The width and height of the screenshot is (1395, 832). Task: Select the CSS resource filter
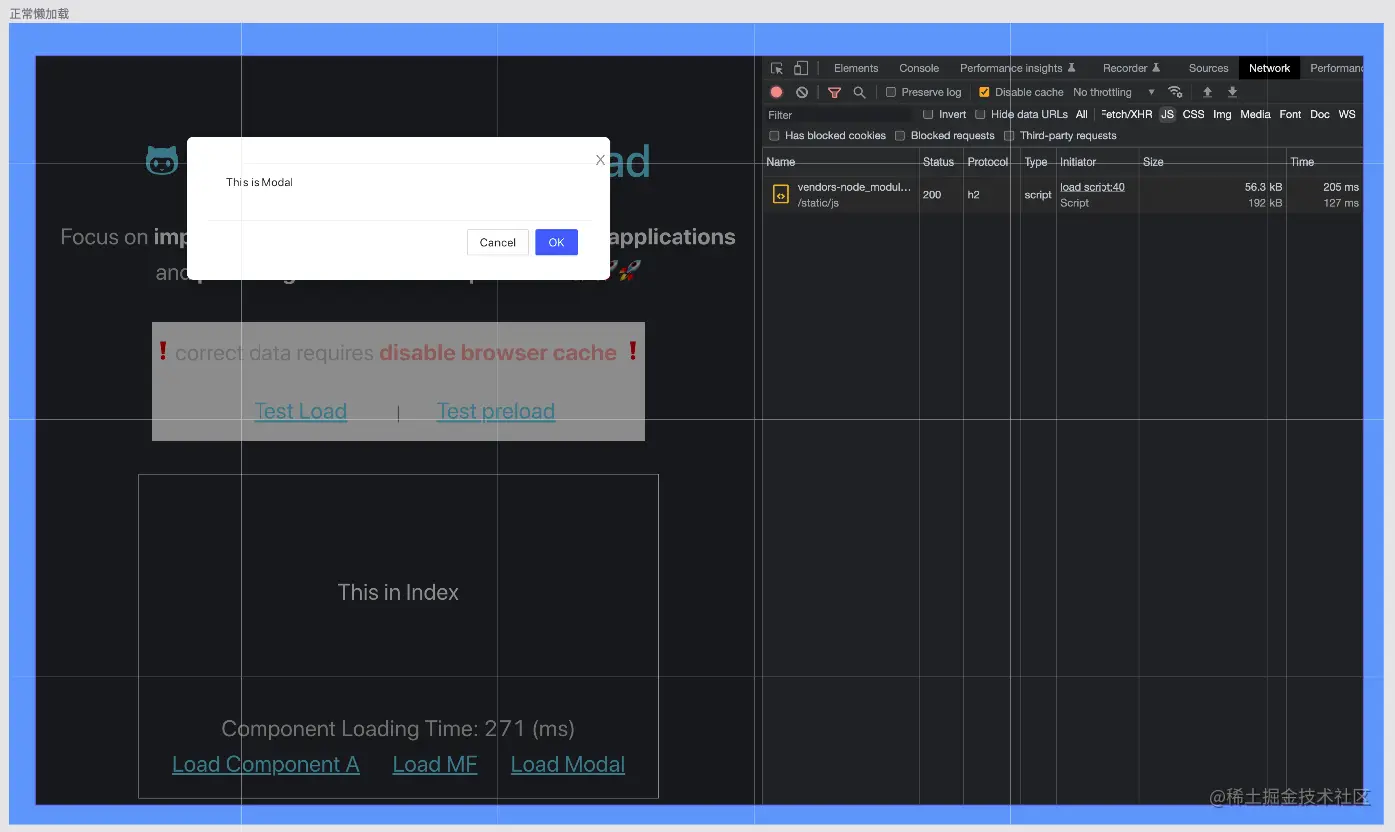[1193, 114]
